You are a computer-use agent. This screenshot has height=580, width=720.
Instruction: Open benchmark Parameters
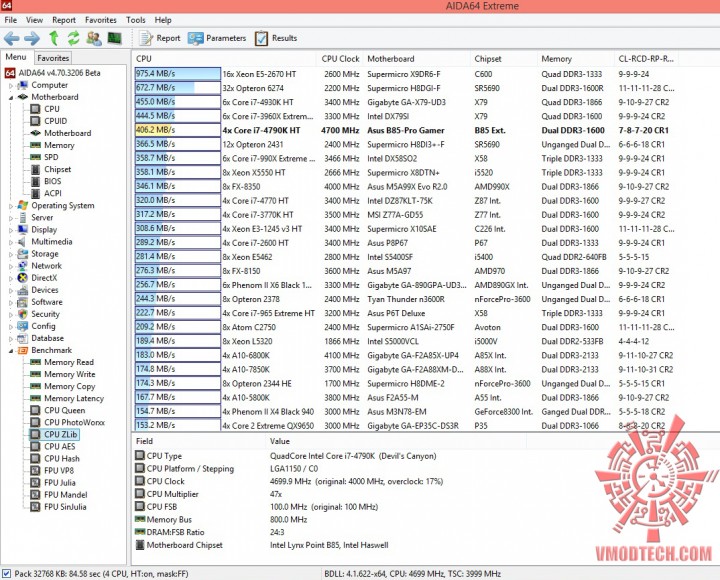(x=217, y=38)
